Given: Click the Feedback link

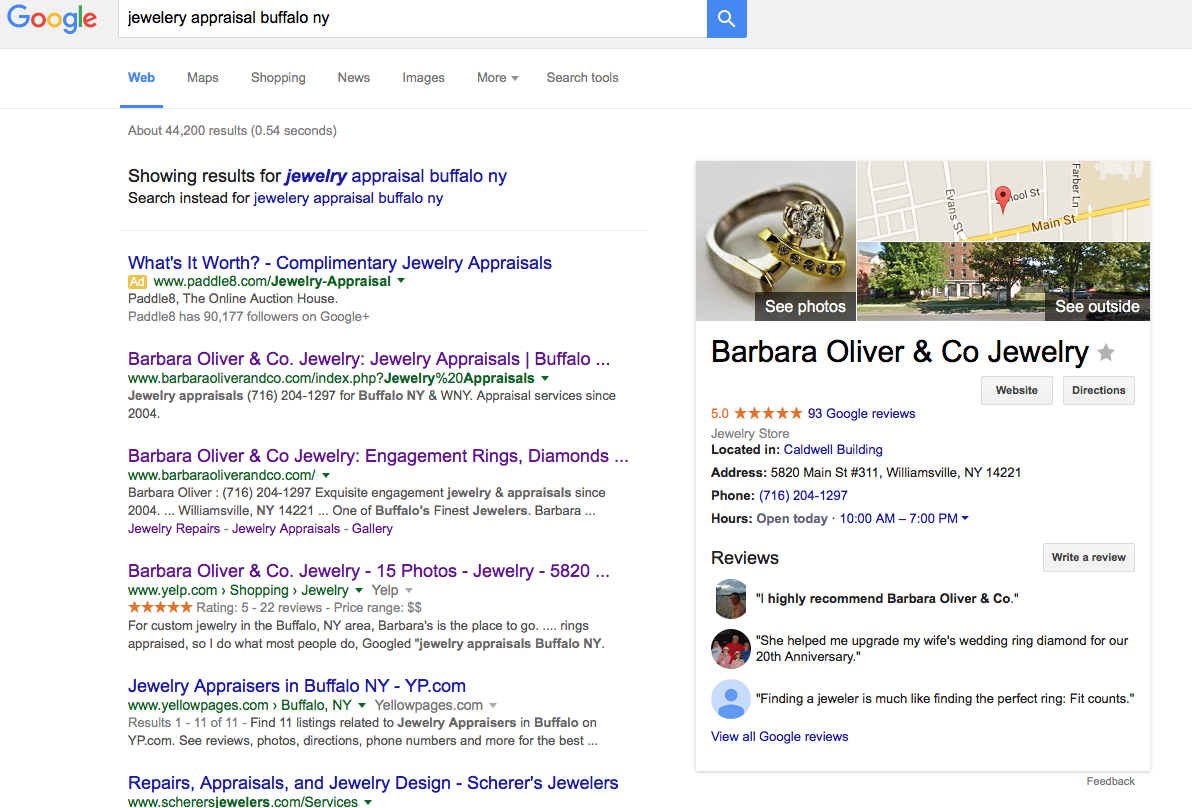Looking at the screenshot, I should 1110,781.
